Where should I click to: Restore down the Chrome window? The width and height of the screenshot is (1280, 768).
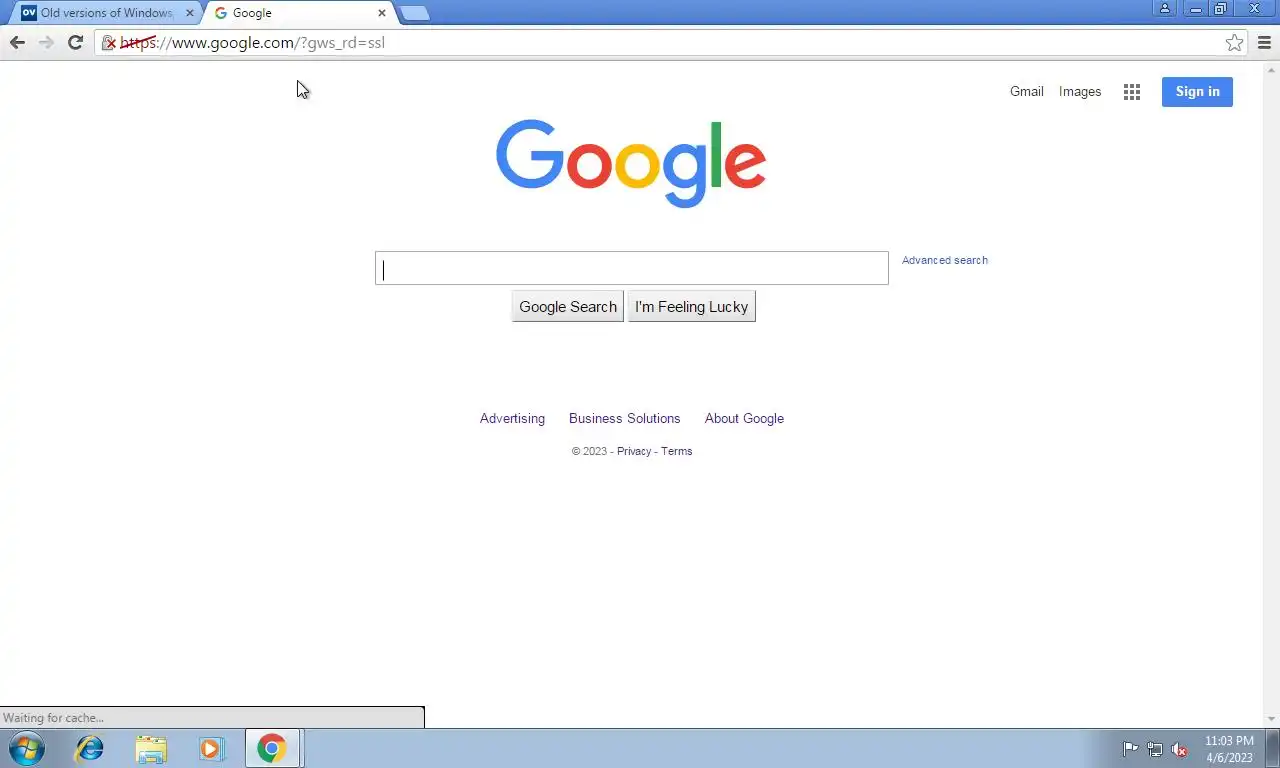1220,8
